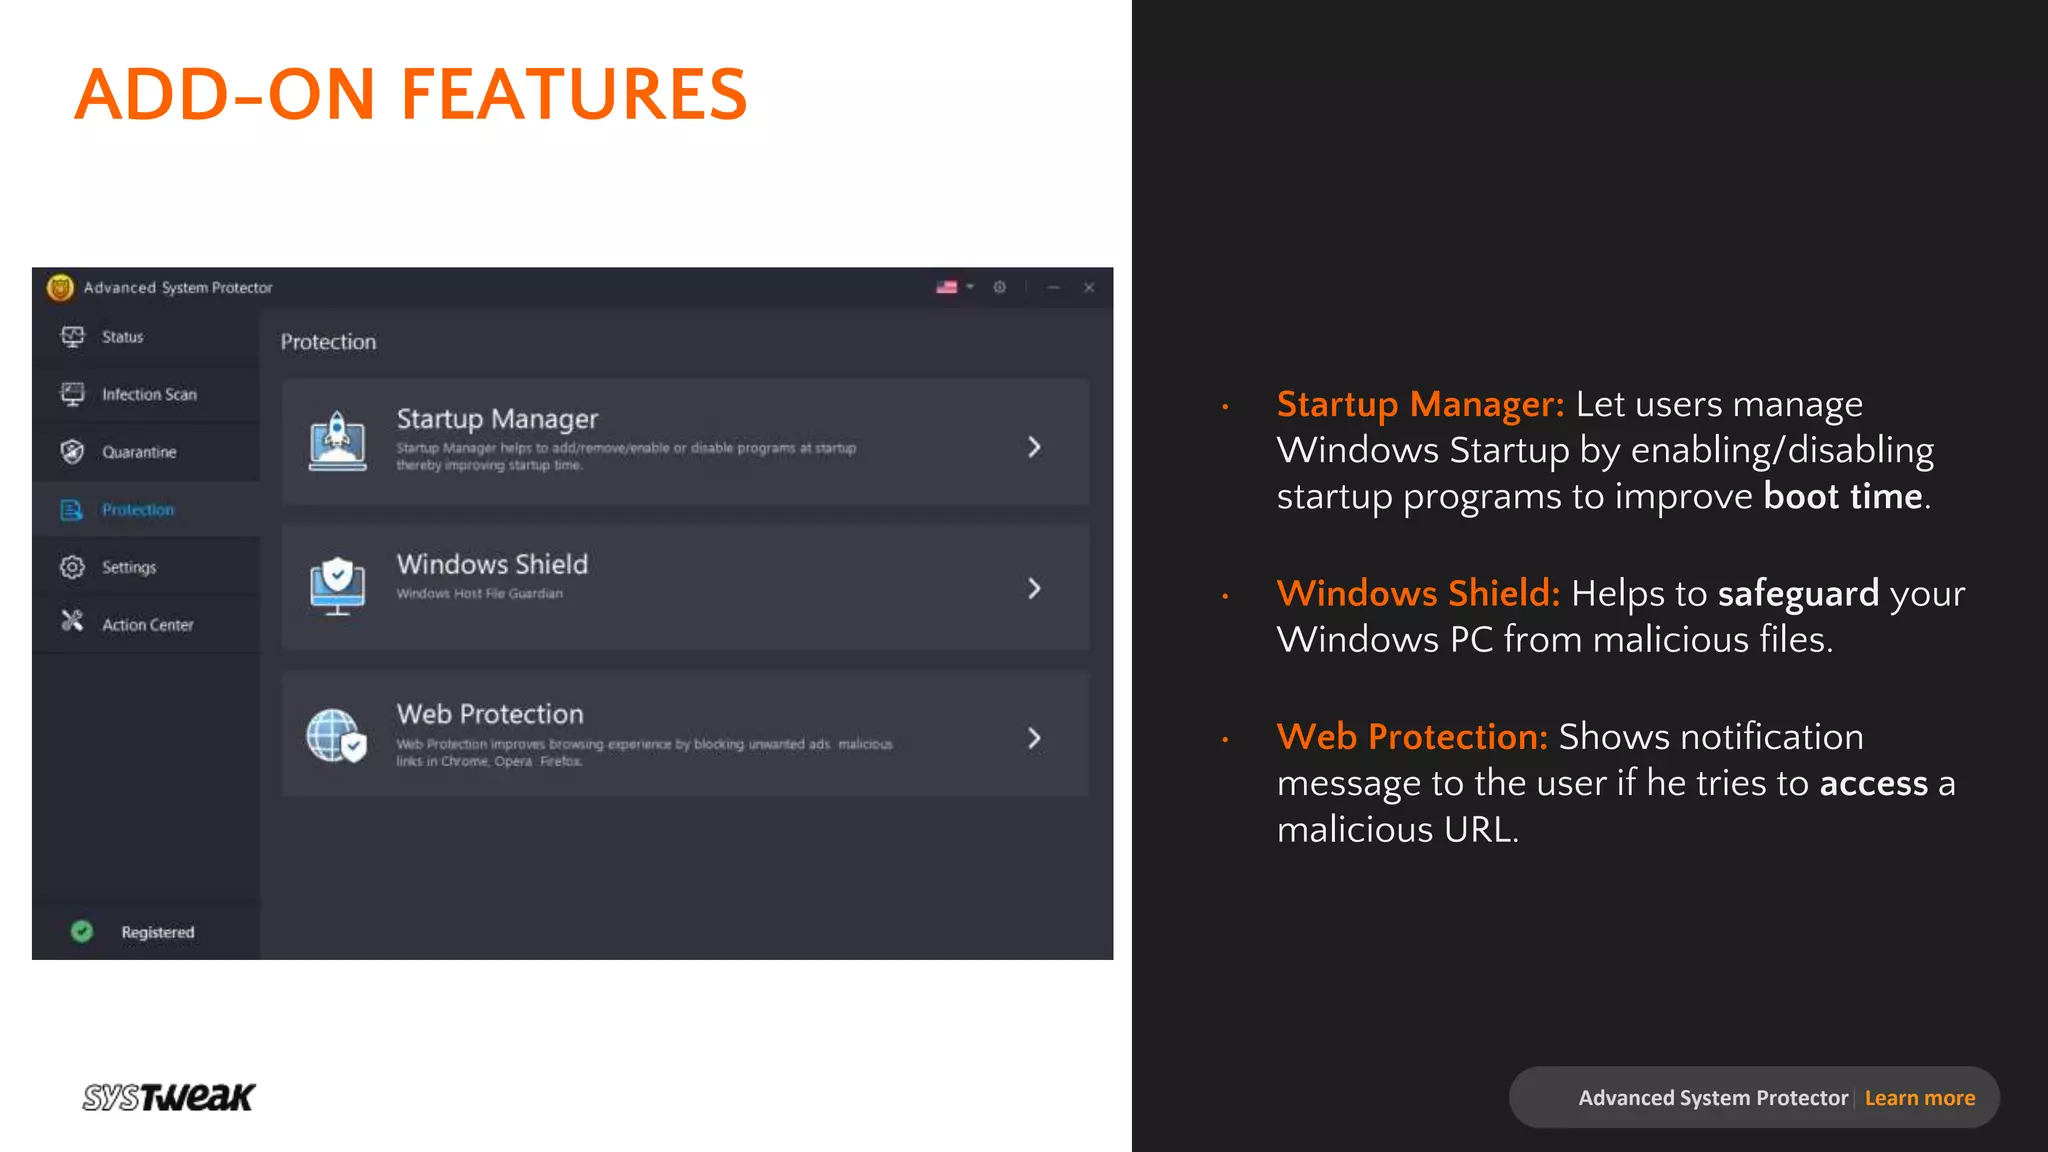Select the Status icon in sidebar
2048x1152 pixels.
click(x=73, y=336)
